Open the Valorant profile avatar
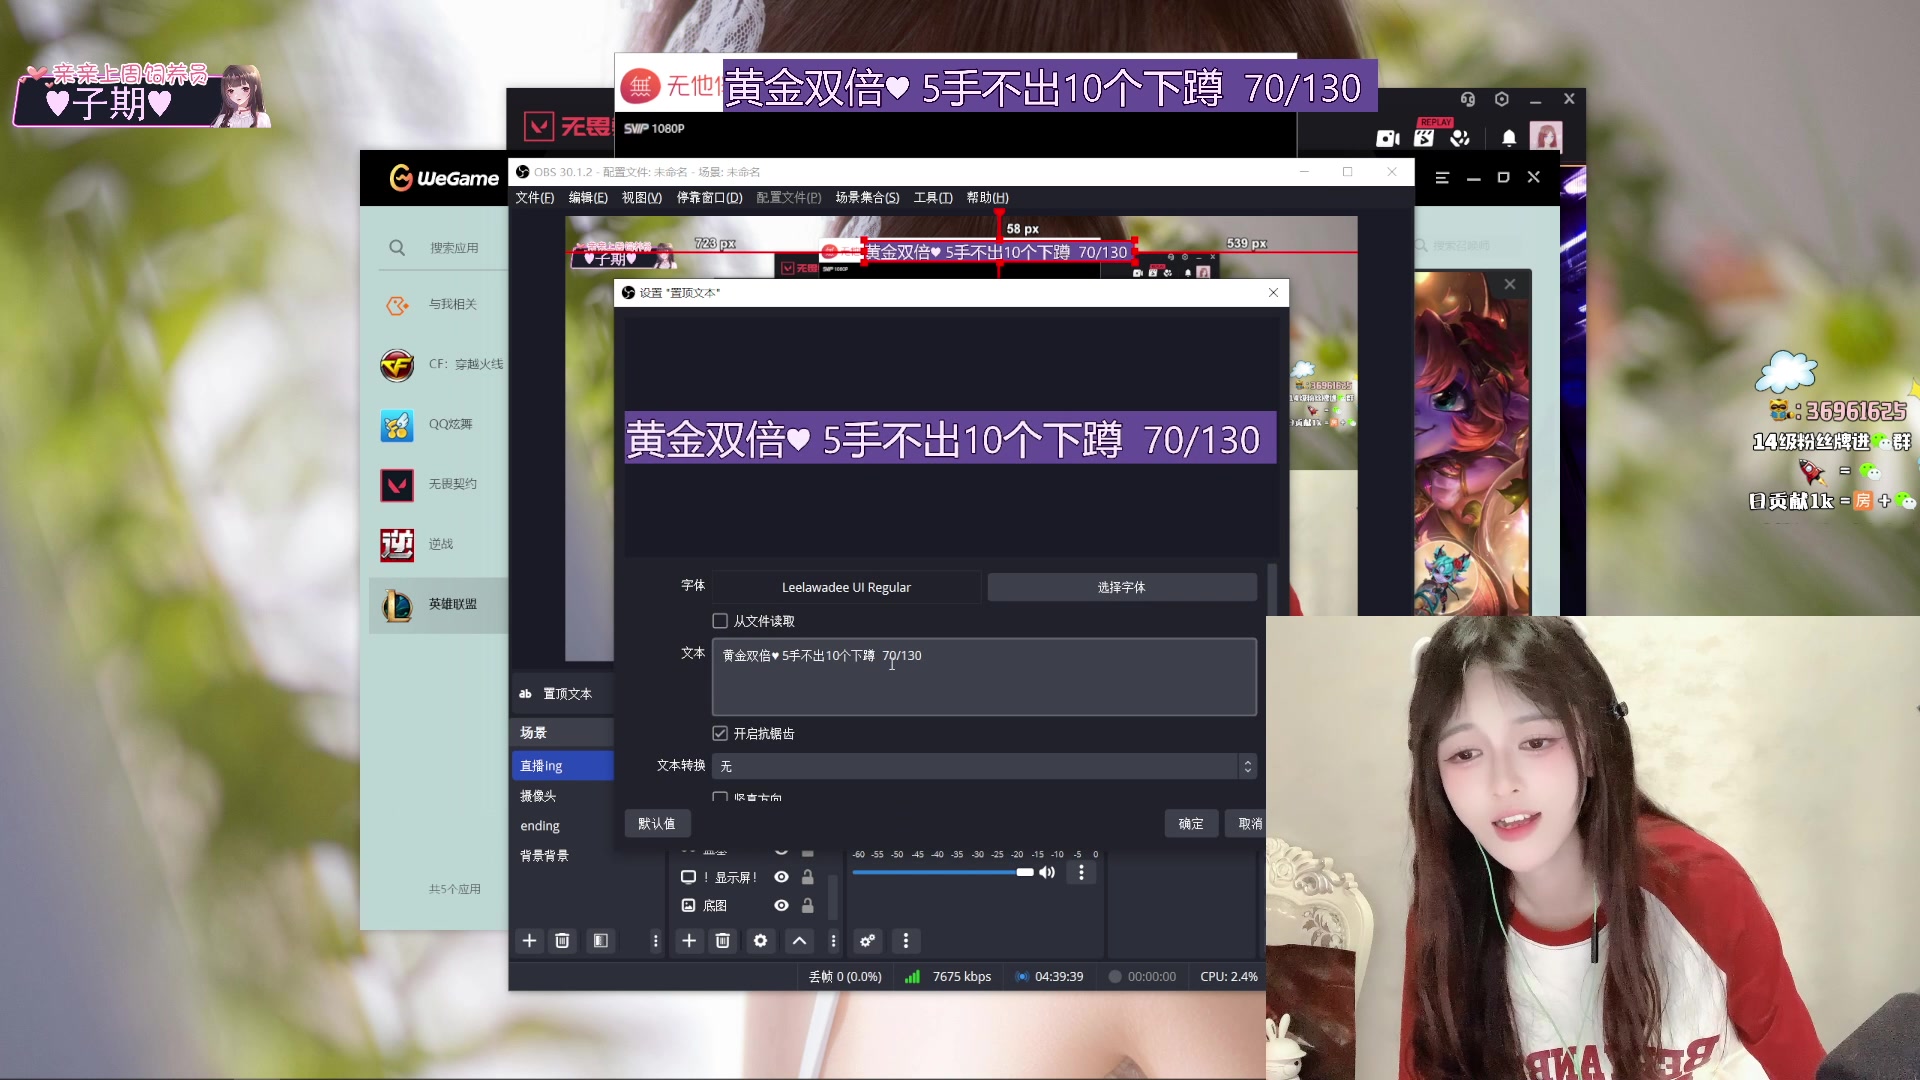 click(x=1546, y=137)
